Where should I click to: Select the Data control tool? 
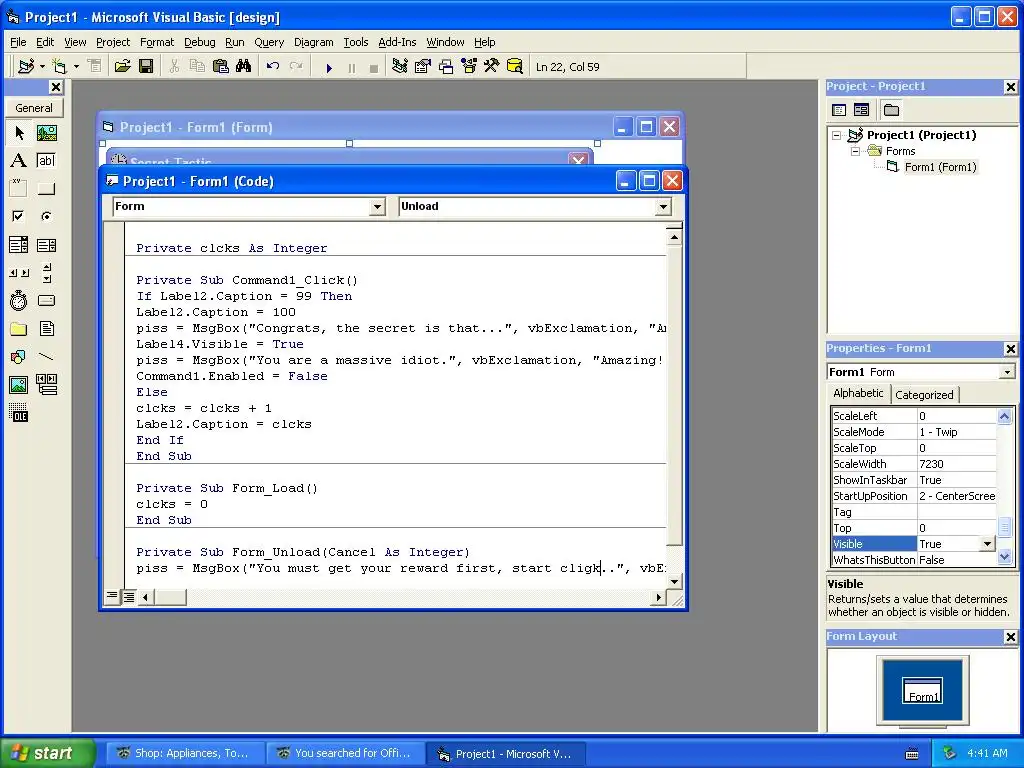pyautogui.click(x=46, y=385)
